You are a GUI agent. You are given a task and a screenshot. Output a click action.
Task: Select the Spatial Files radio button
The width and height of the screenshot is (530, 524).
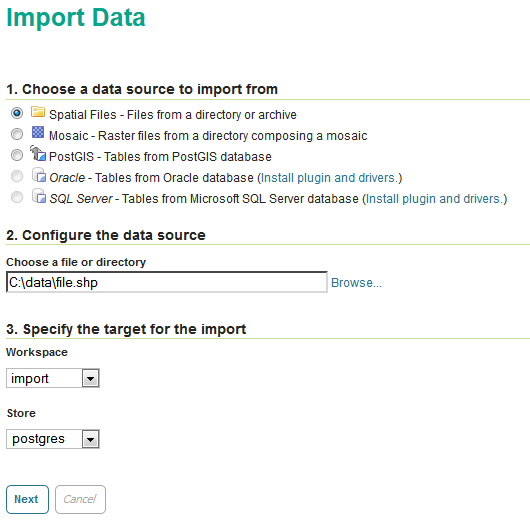coord(17,113)
